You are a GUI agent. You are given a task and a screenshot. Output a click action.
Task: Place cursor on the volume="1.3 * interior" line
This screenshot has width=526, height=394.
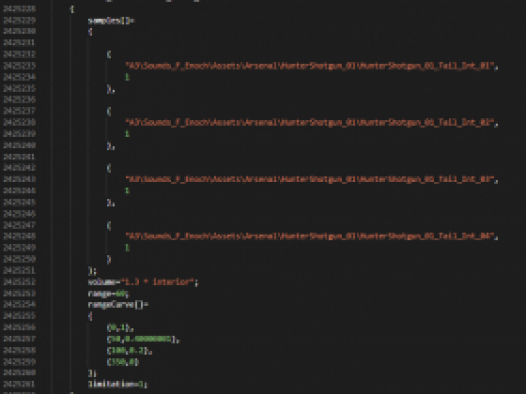click(x=143, y=282)
